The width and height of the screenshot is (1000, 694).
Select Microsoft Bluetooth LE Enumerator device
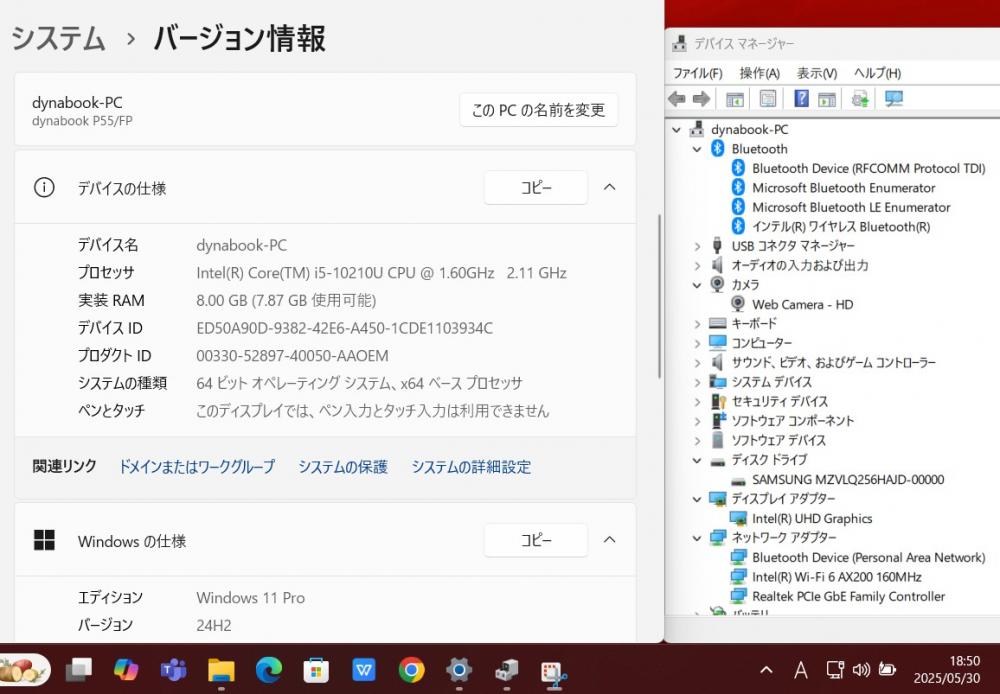click(851, 207)
